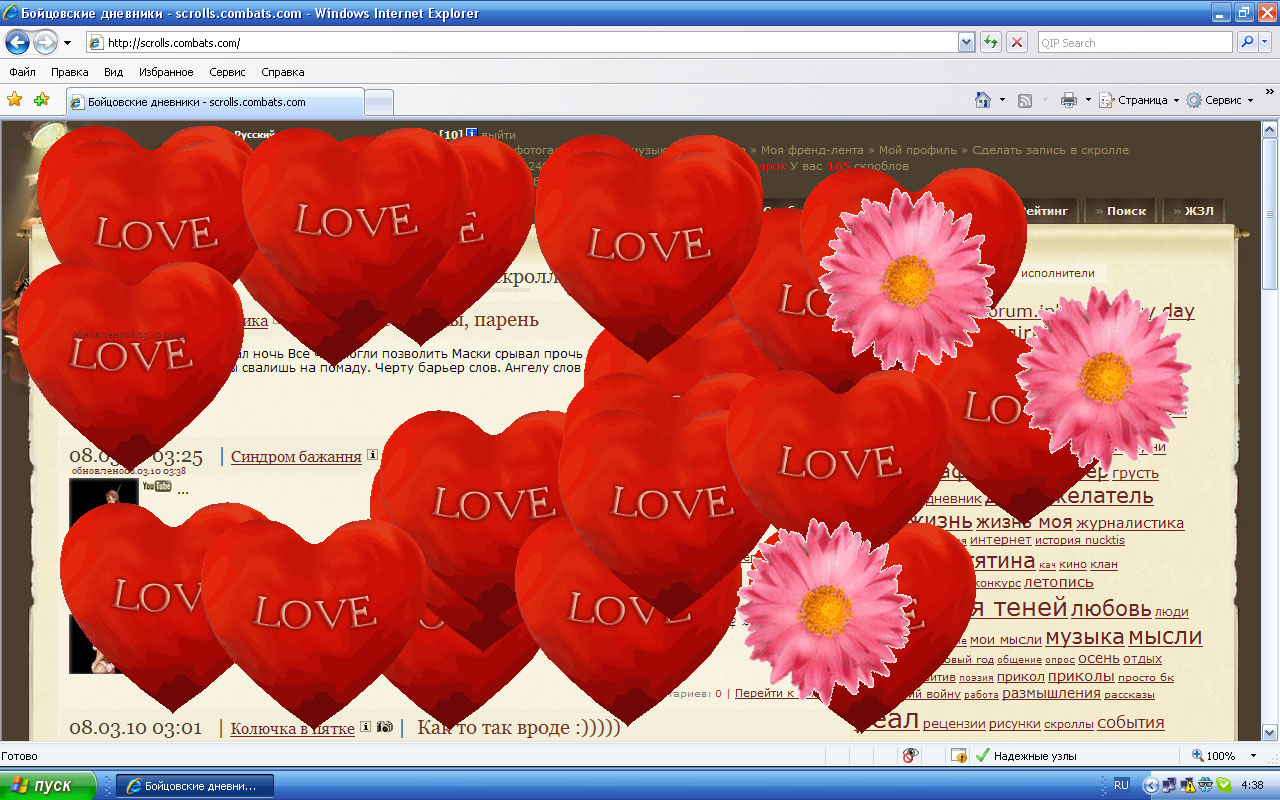This screenshot has height=800, width=1280.
Task: Click the QIP Search magnifier button
Action: (x=1247, y=43)
